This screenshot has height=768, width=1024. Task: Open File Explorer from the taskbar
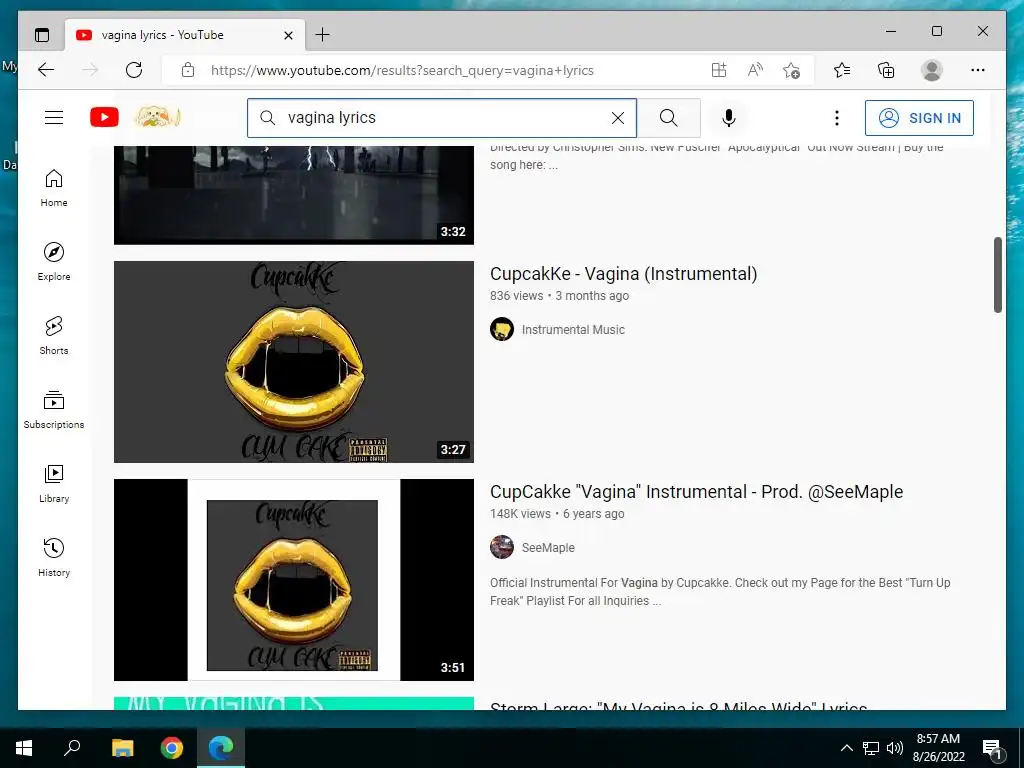(x=122, y=748)
